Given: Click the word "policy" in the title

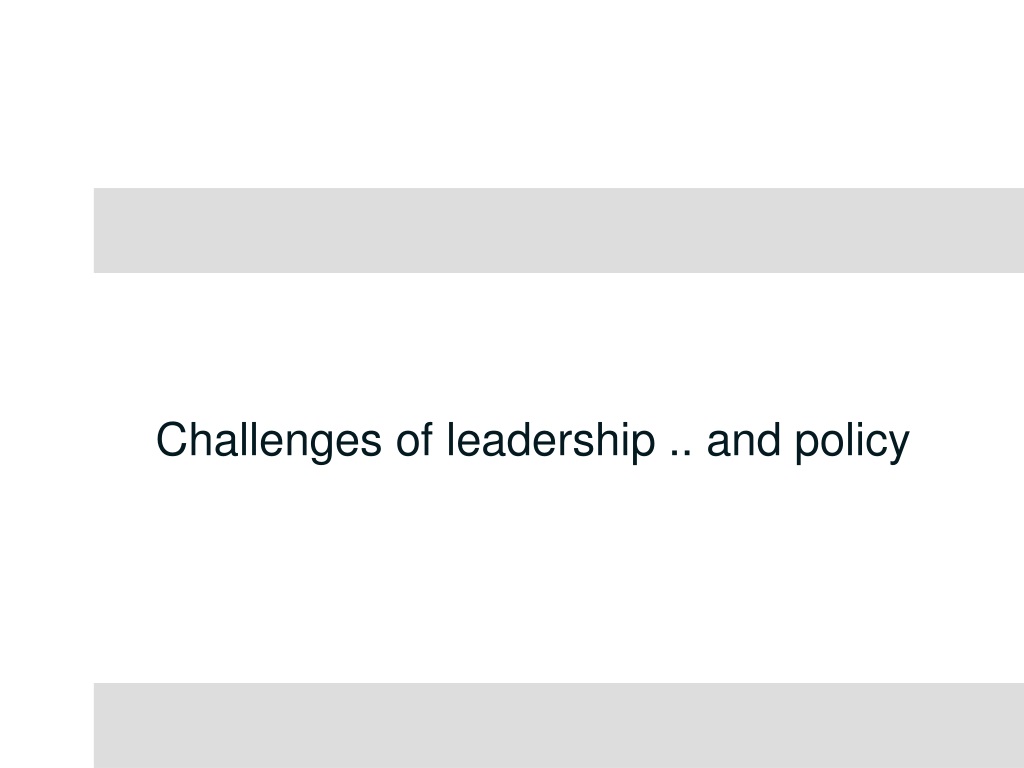Looking at the screenshot, I should tap(852, 441).
